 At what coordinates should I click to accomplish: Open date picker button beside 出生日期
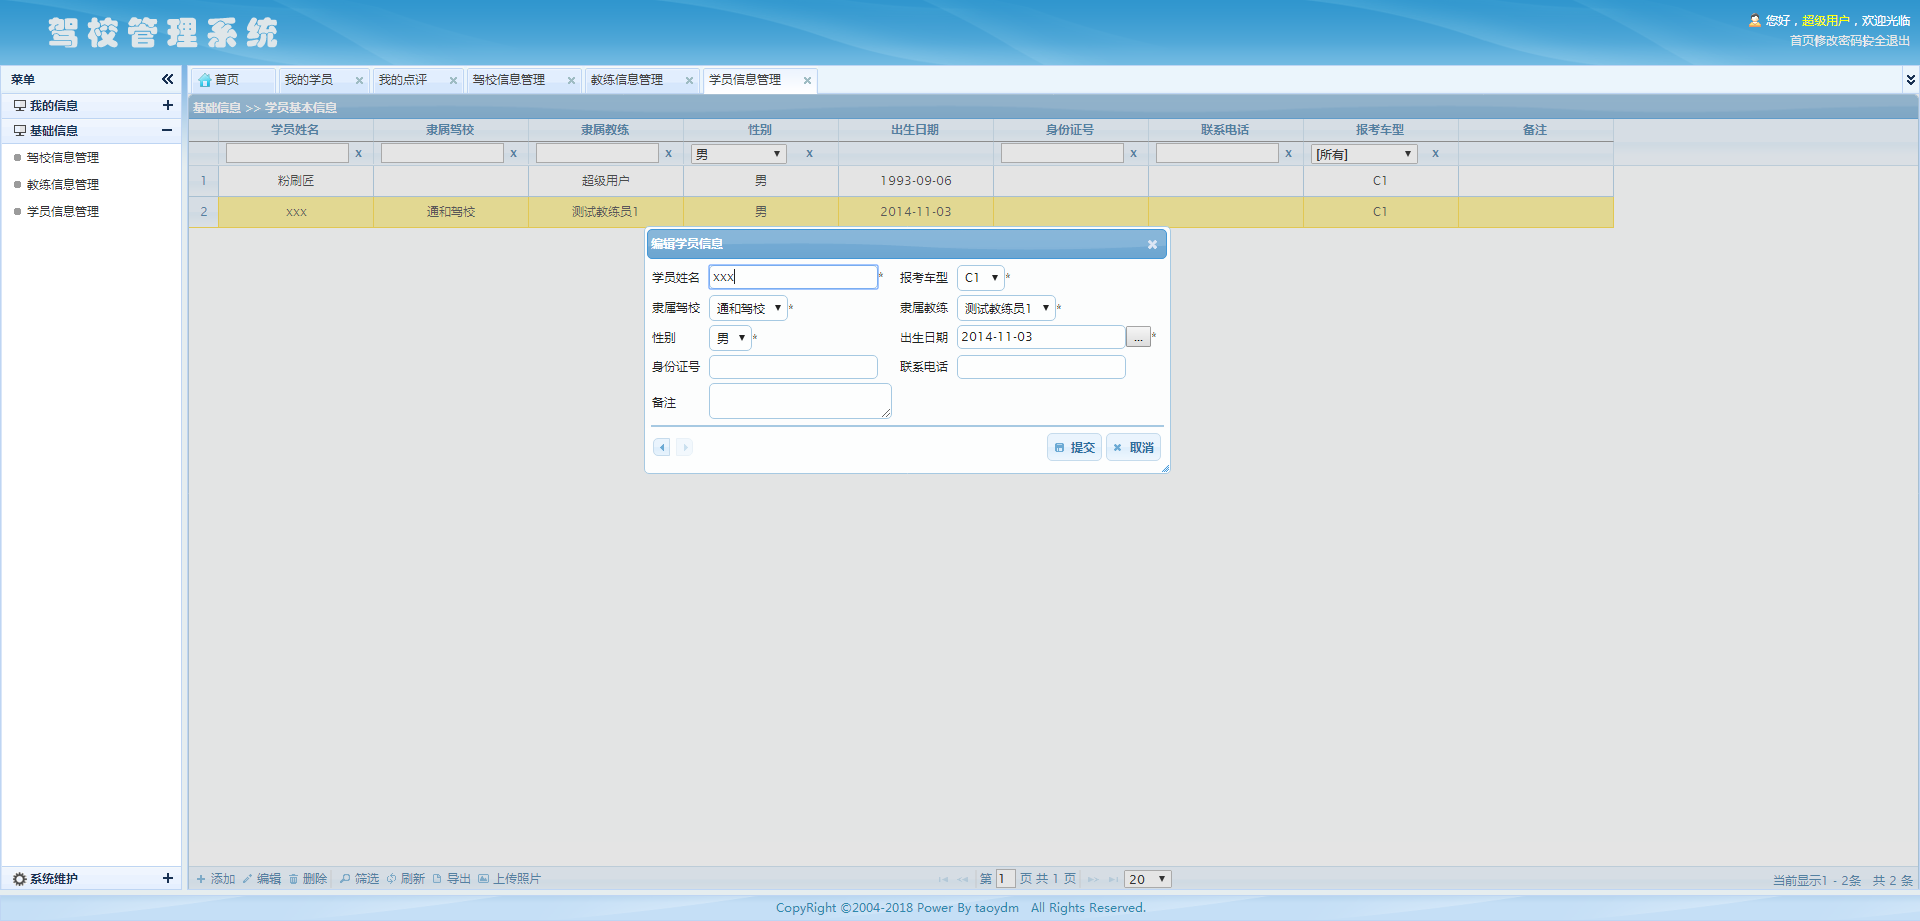[1138, 338]
